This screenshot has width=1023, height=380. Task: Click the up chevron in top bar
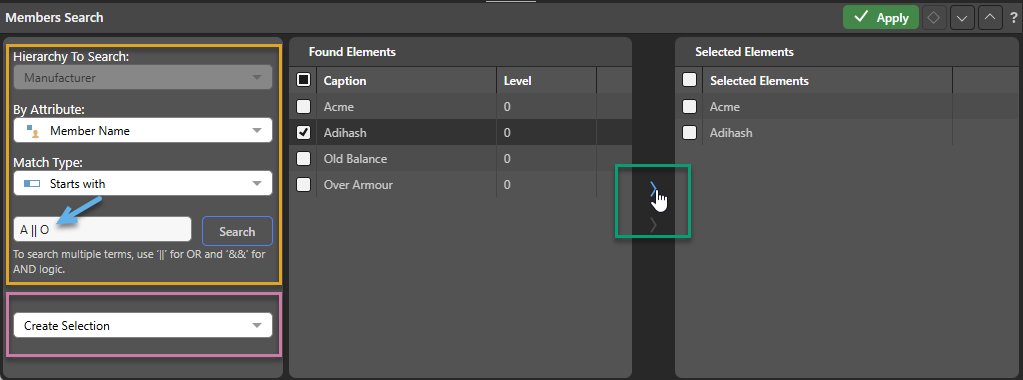[x=990, y=18]
